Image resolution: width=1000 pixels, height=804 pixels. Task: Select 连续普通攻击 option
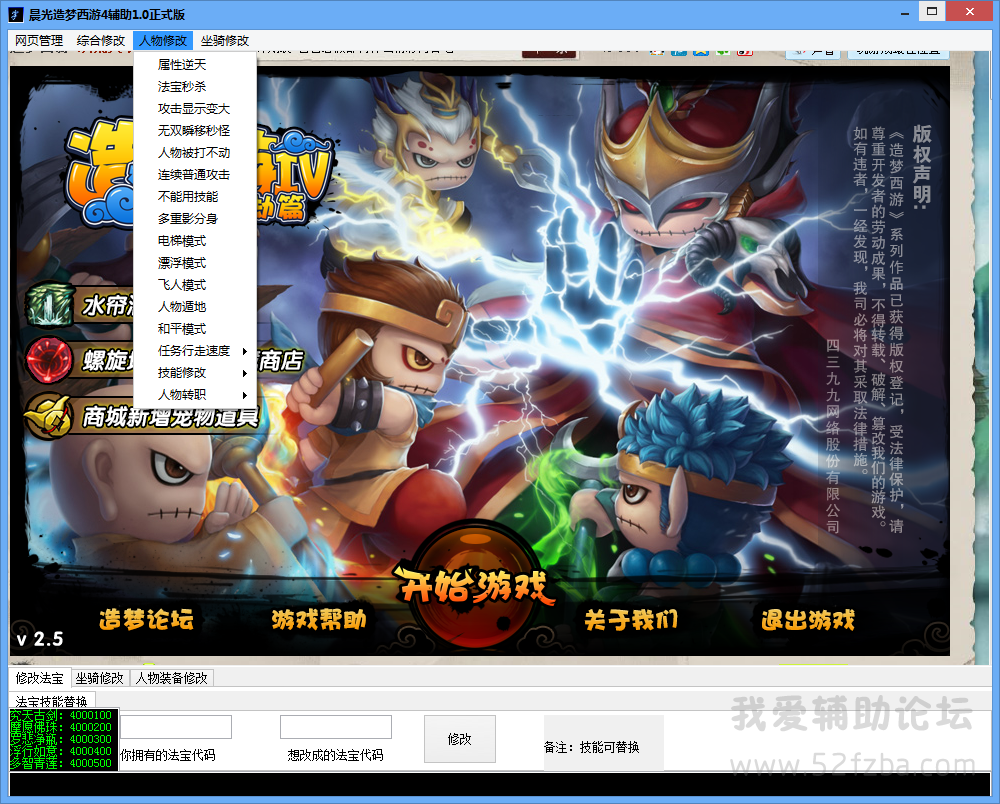[195, 175]
